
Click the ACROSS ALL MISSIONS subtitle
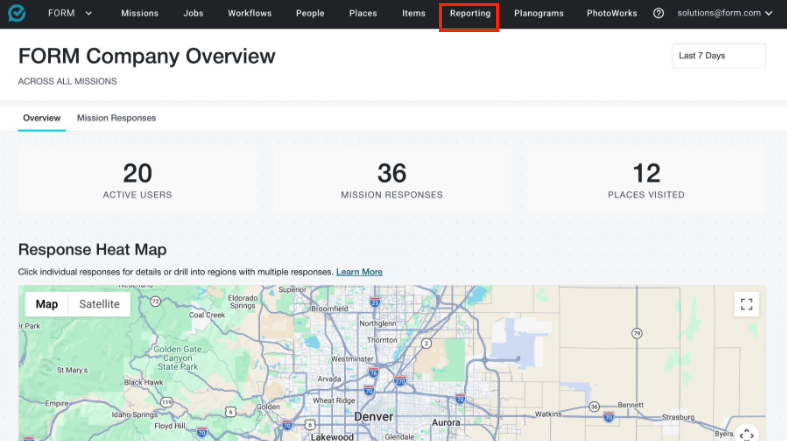coord(67,81)
